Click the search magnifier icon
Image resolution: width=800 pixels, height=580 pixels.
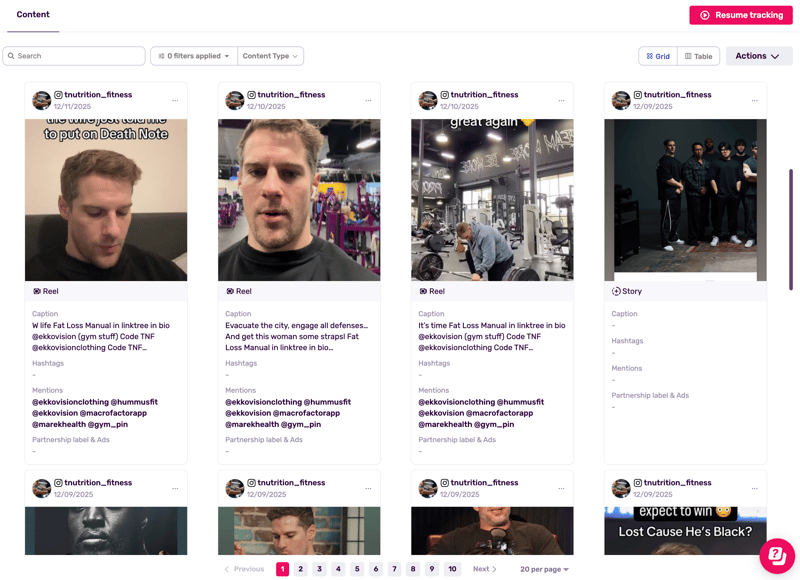pos(11,56)
